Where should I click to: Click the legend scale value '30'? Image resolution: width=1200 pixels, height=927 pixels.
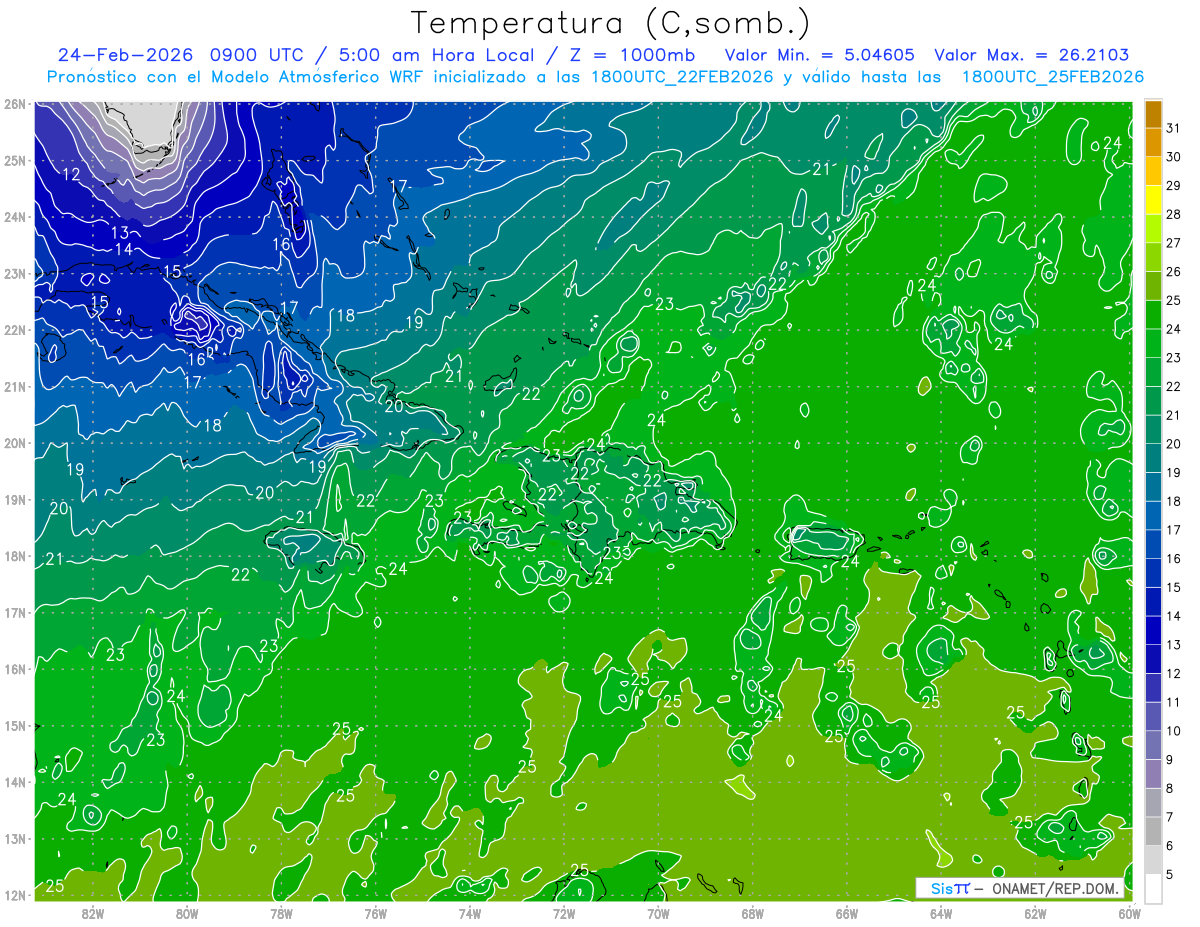(x=1174, y=157)
